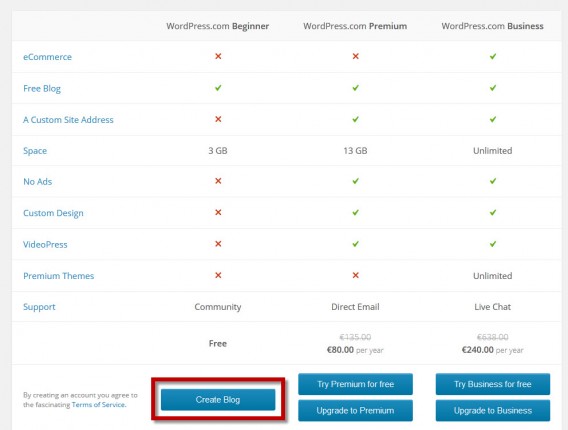
Task: Open the eCommerce feature link
Action: point(47,57)
